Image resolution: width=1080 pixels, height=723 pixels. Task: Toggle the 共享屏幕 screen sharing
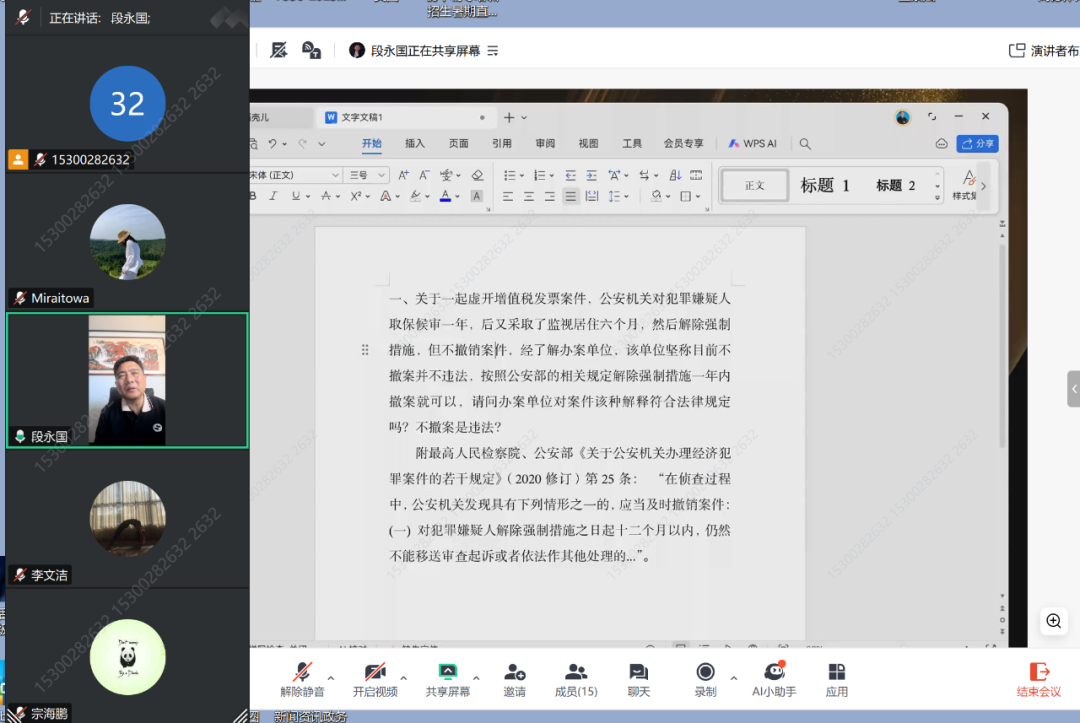point(448,678)
